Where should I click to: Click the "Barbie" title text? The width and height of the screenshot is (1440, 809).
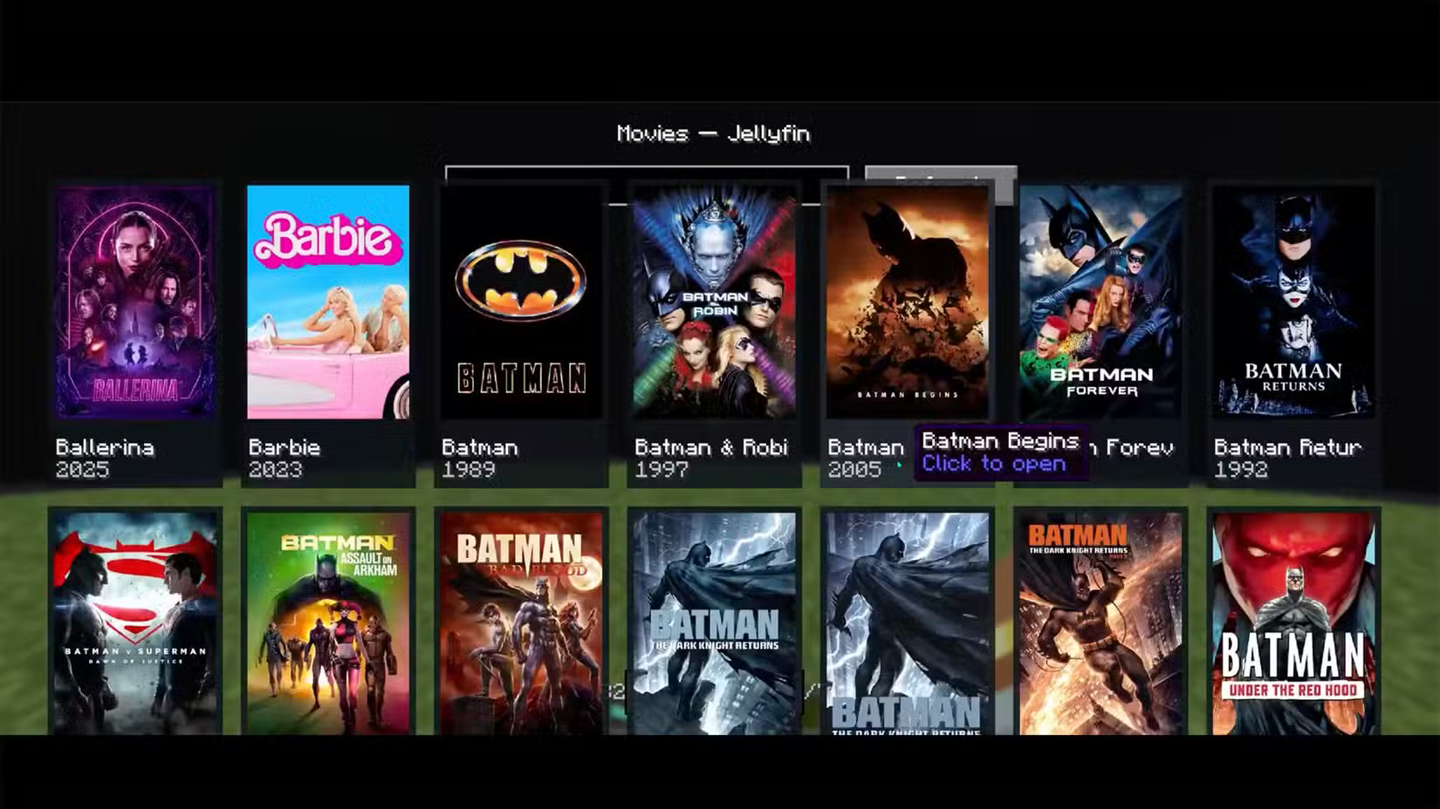tap(284, 447)
